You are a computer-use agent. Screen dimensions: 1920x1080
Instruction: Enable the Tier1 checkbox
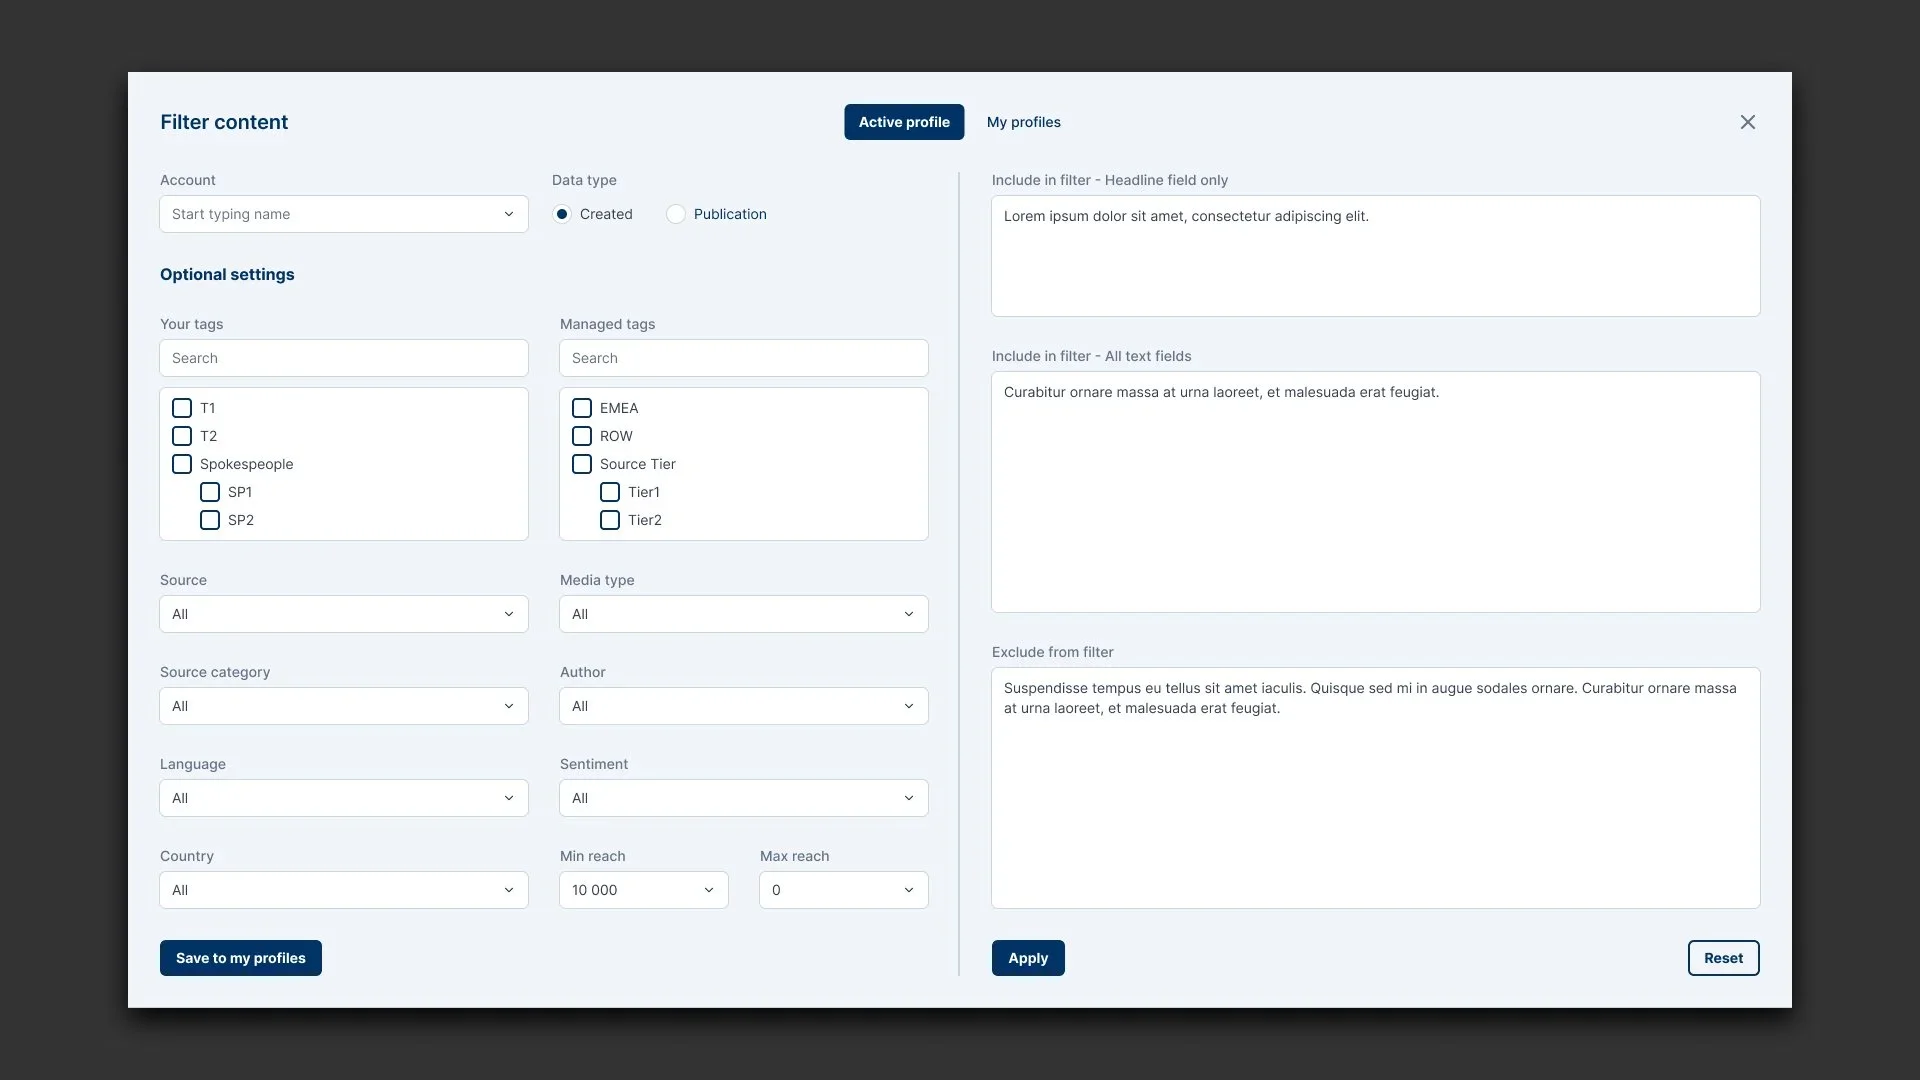[x=610, y=492]
